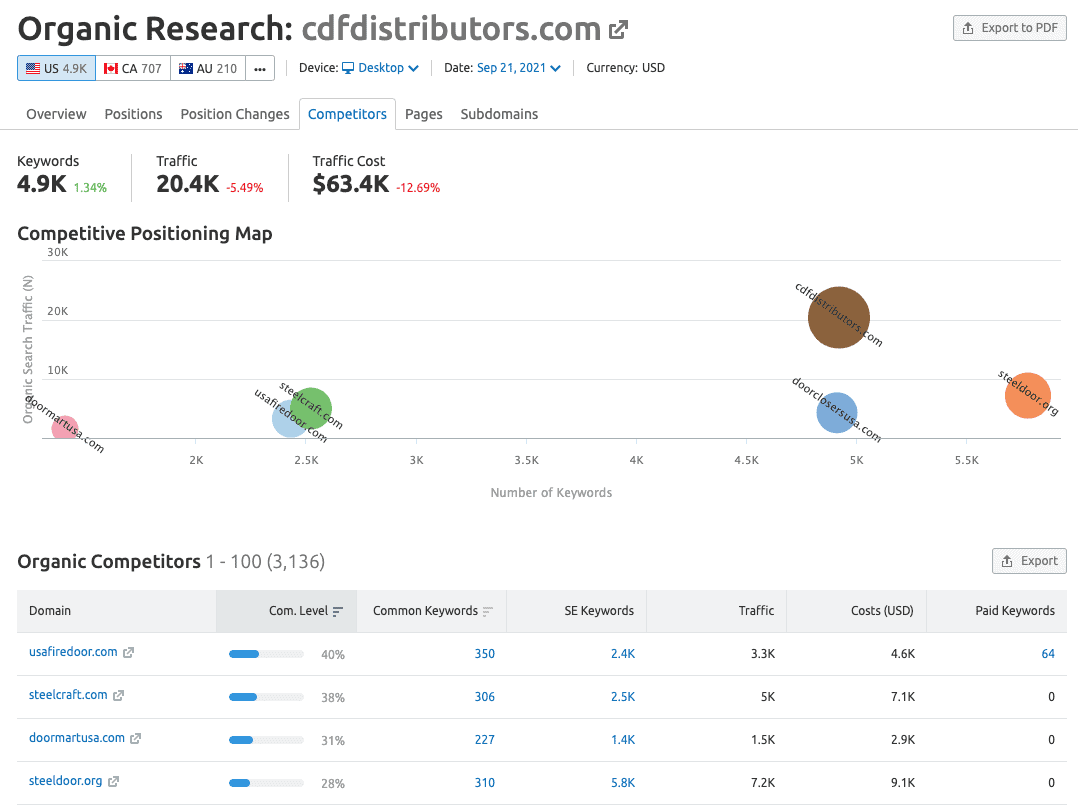Click the sort icon in Com. Level header
Image resolution: width=1078 pixels, height=809 pixels.
click(x=338, y=611)
